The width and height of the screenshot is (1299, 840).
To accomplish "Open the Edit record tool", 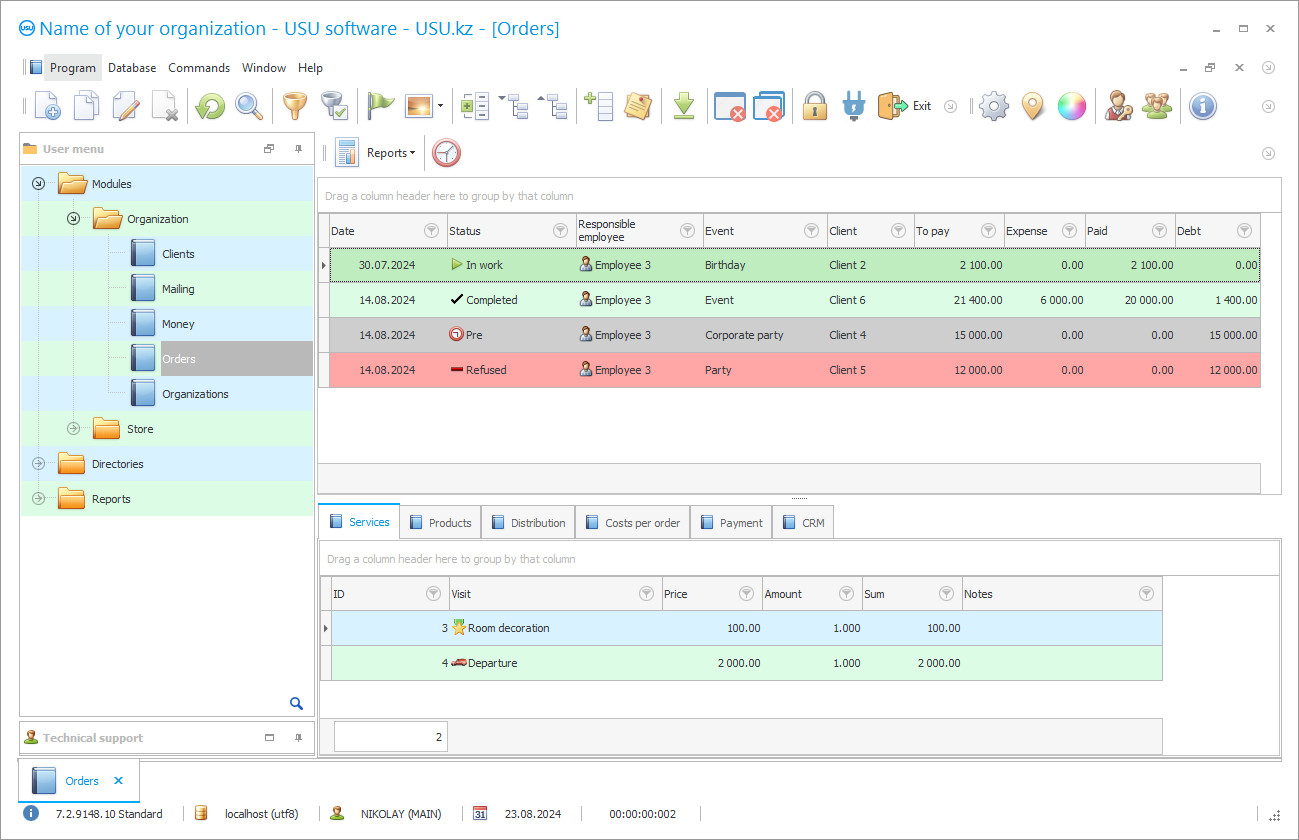I will [x=124, y=105].
